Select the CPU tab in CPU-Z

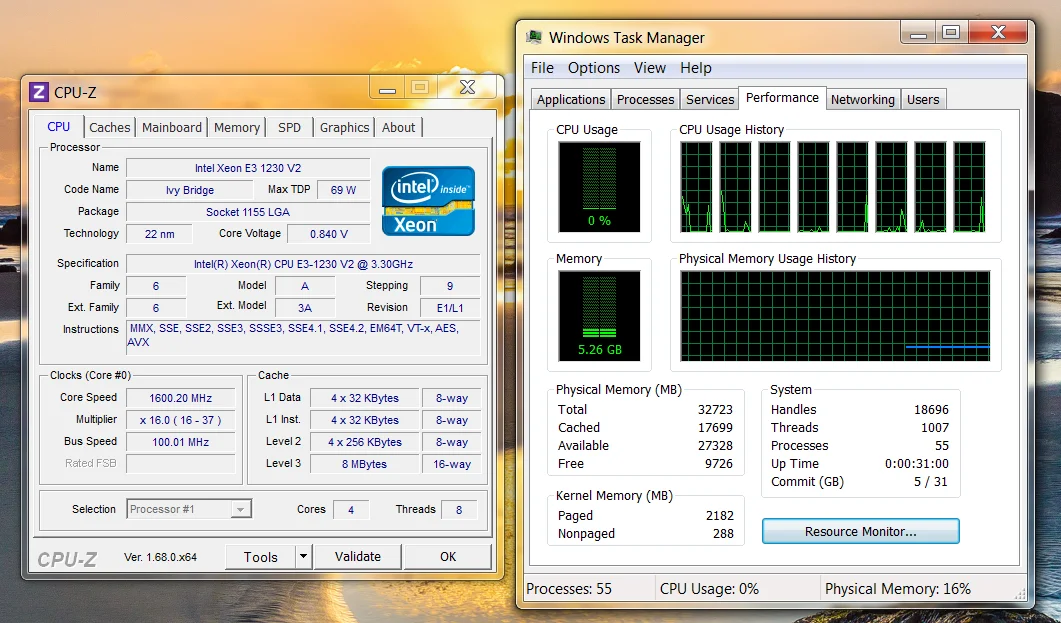tap(59, 126)
